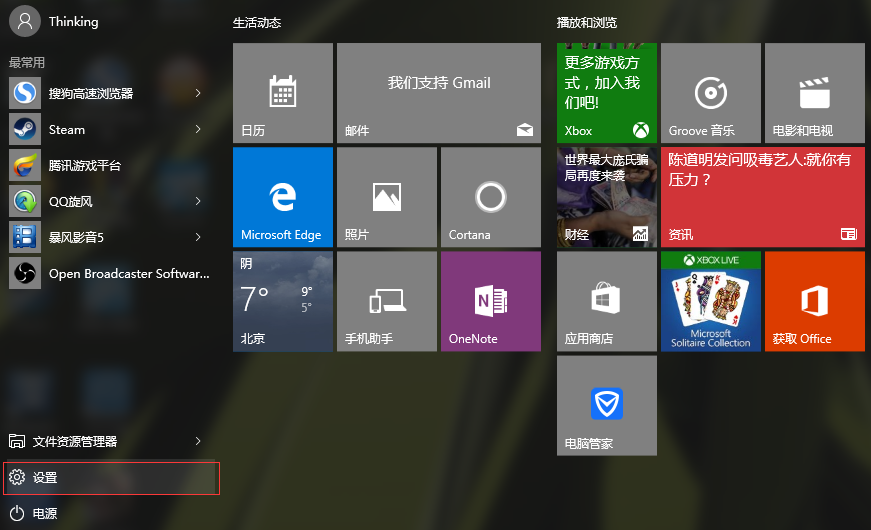Open the 邮件 mail tile
Image resolution: width=871 pixels, height=530 pixels.
439,93
